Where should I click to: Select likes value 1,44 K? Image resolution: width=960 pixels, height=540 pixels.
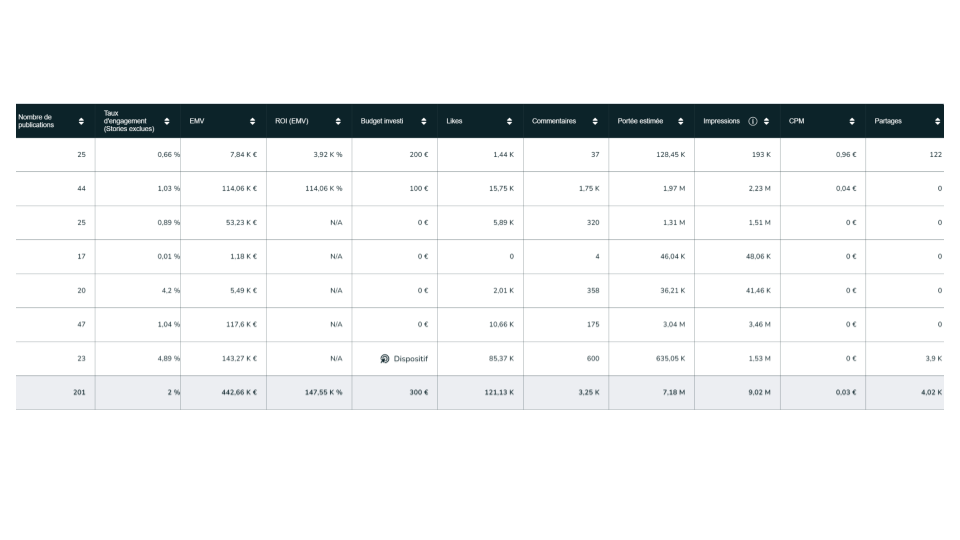[504, 155]
